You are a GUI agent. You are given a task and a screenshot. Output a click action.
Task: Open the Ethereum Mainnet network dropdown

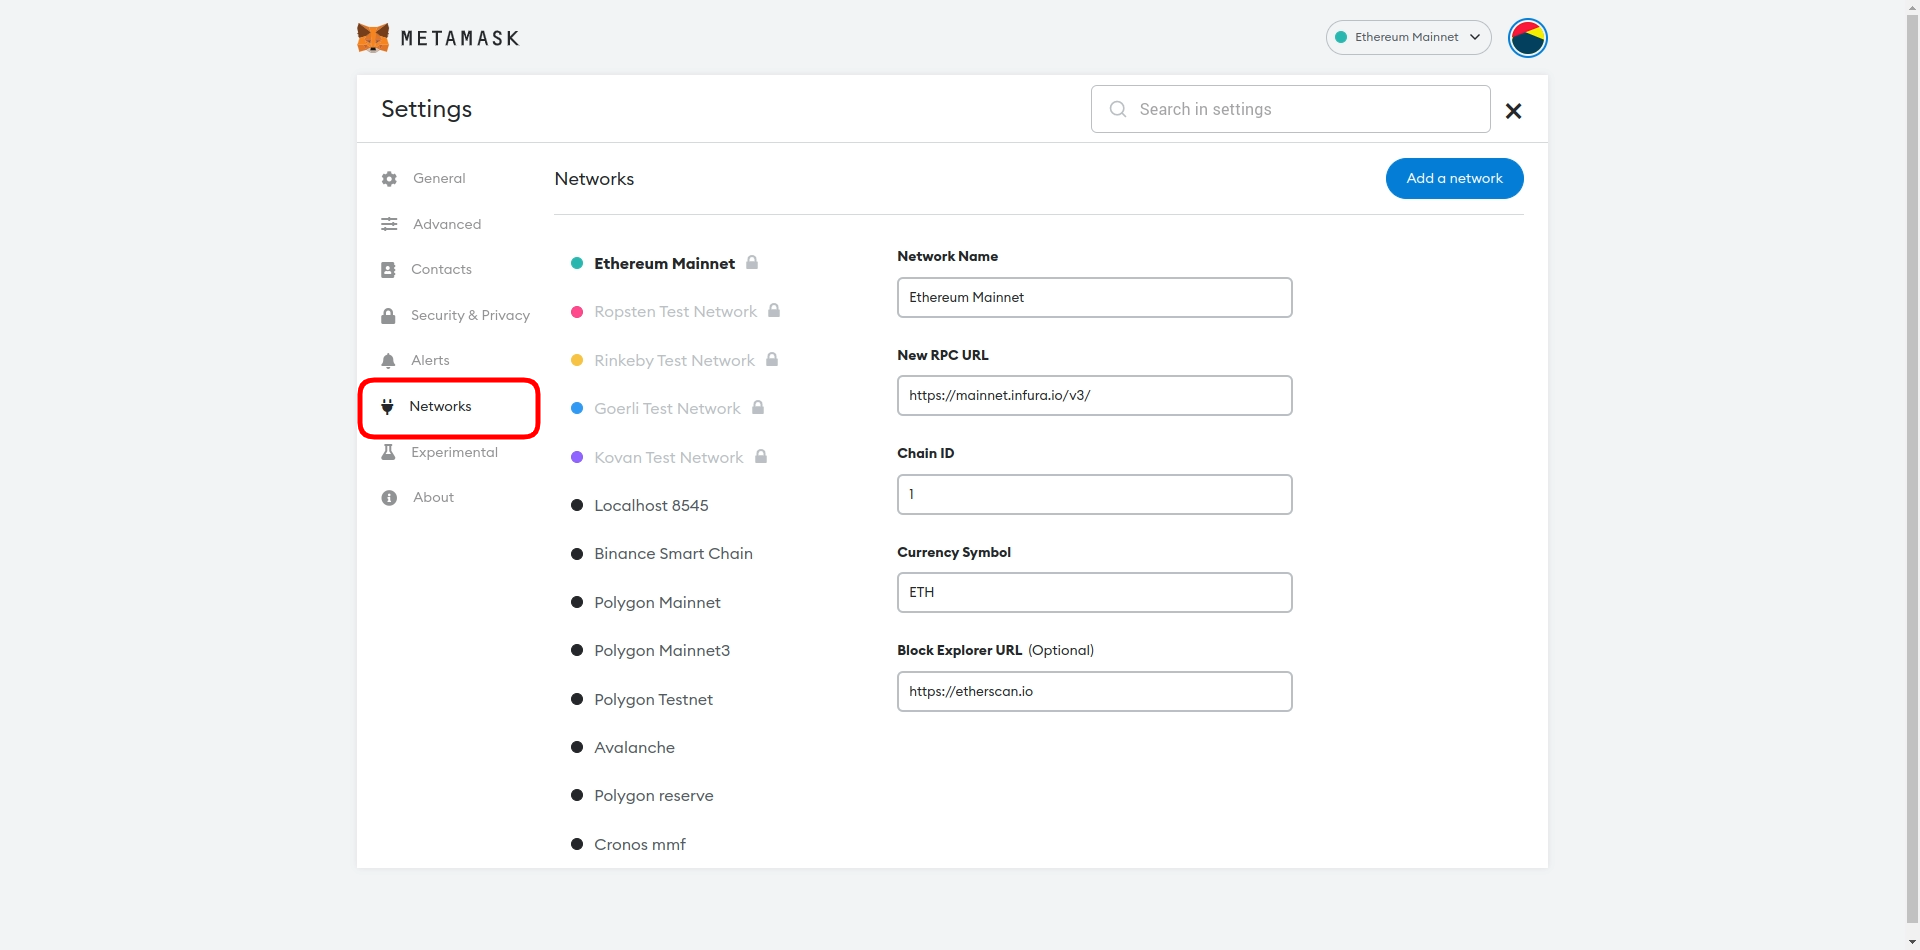[1408, 37]
